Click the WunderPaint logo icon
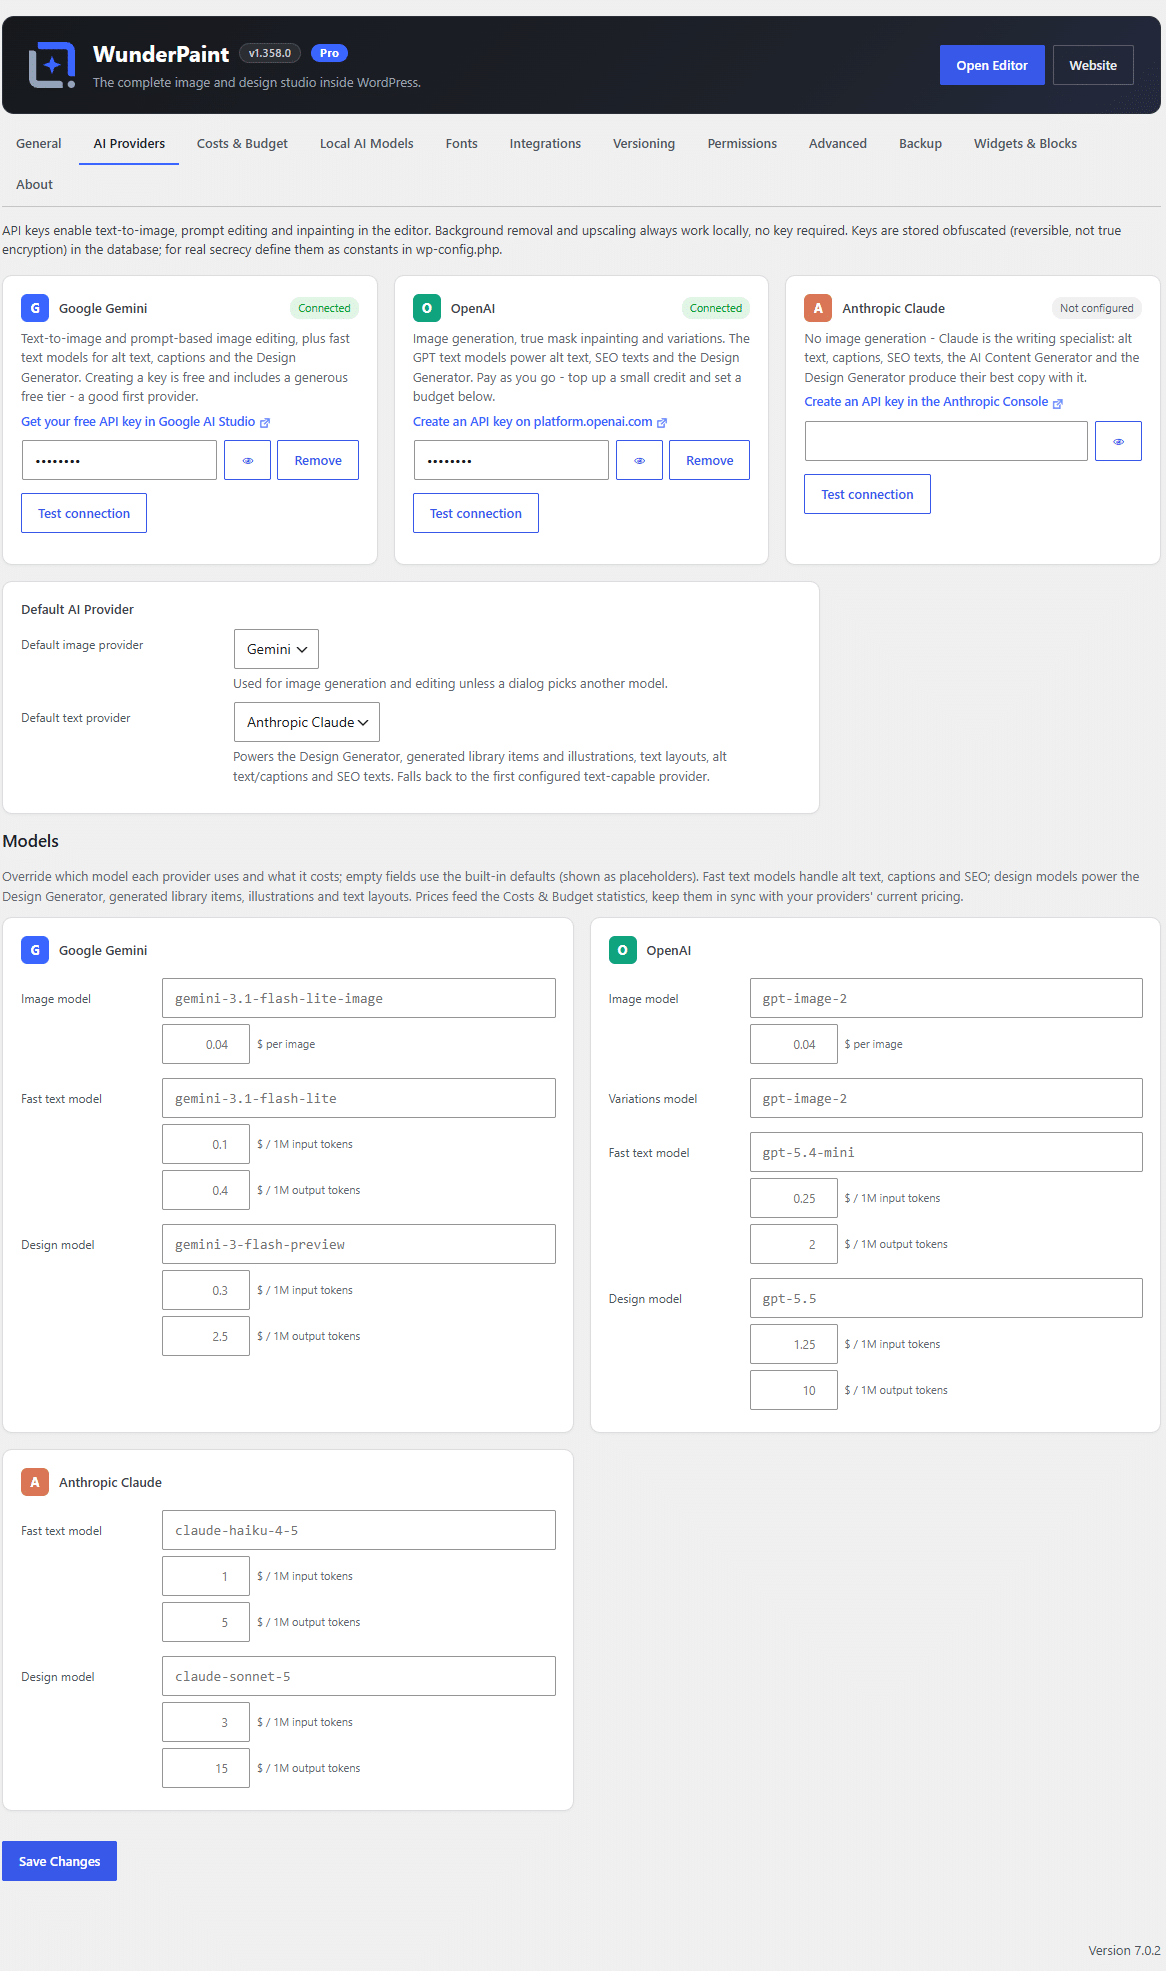Image resolution: width=1166 pixels, height=1971 pixels. (52, 65)
